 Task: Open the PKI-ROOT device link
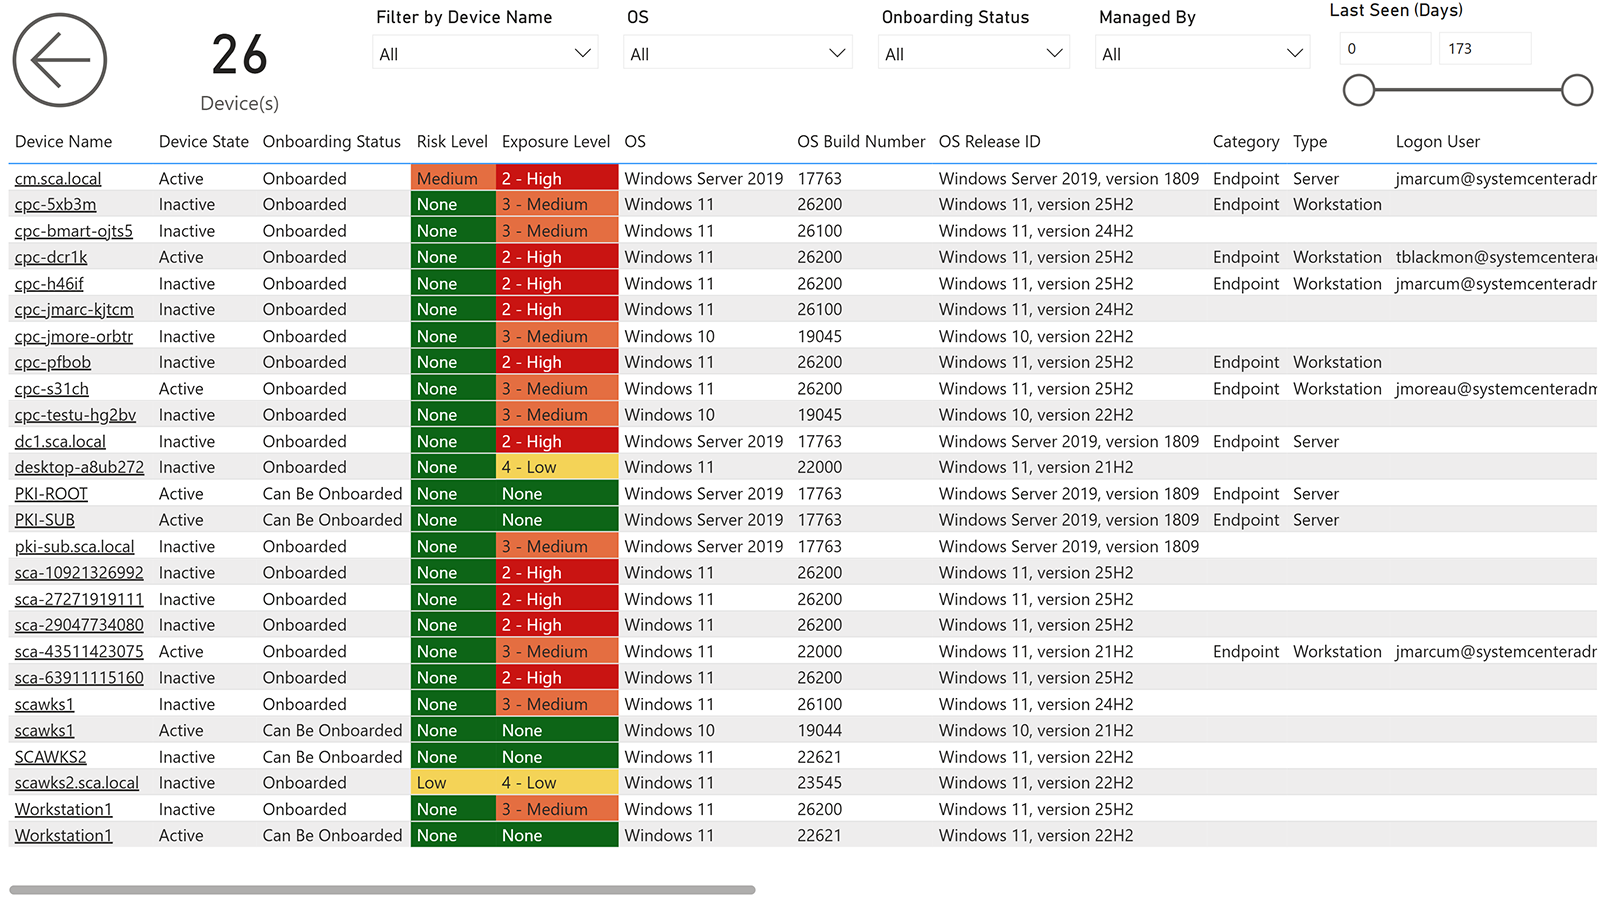[51, 494]
